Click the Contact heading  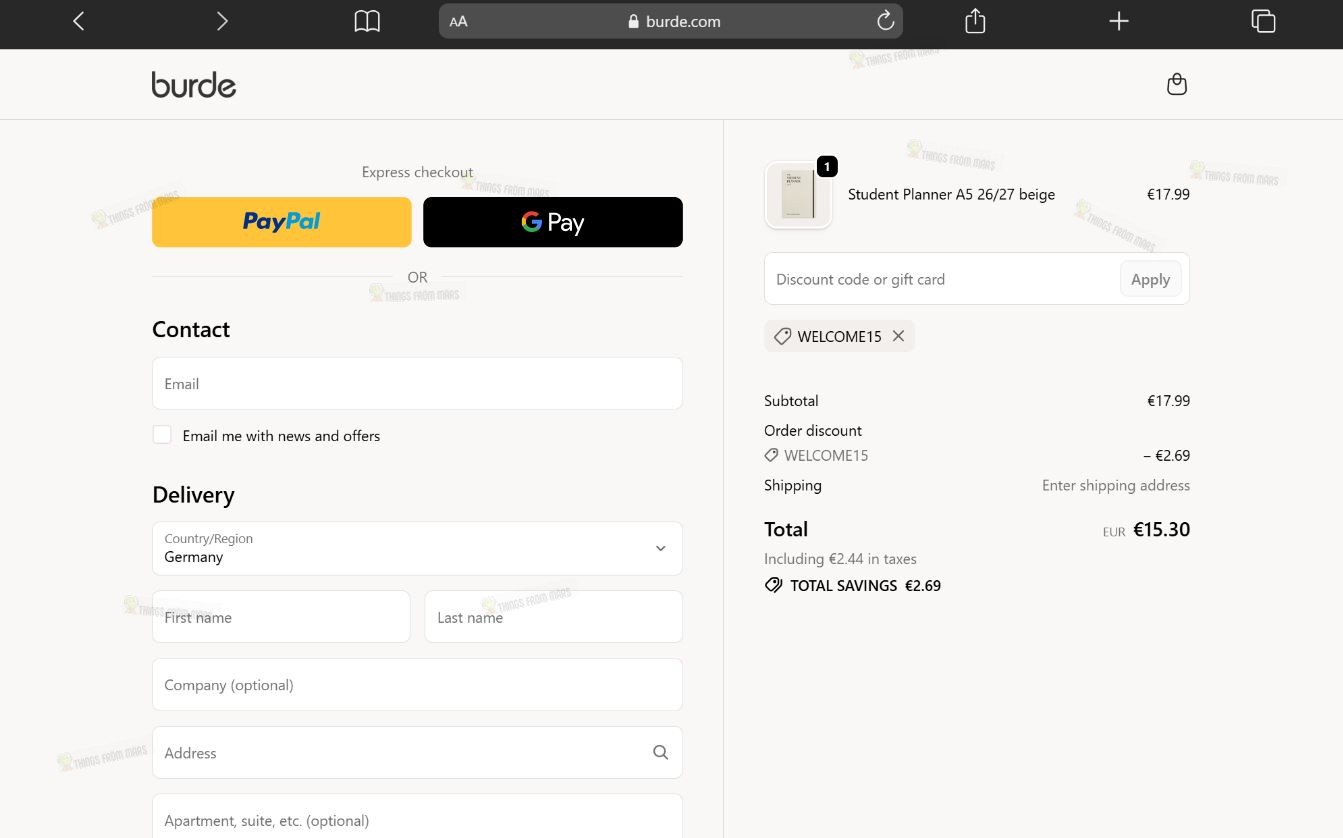pos(191,329)
